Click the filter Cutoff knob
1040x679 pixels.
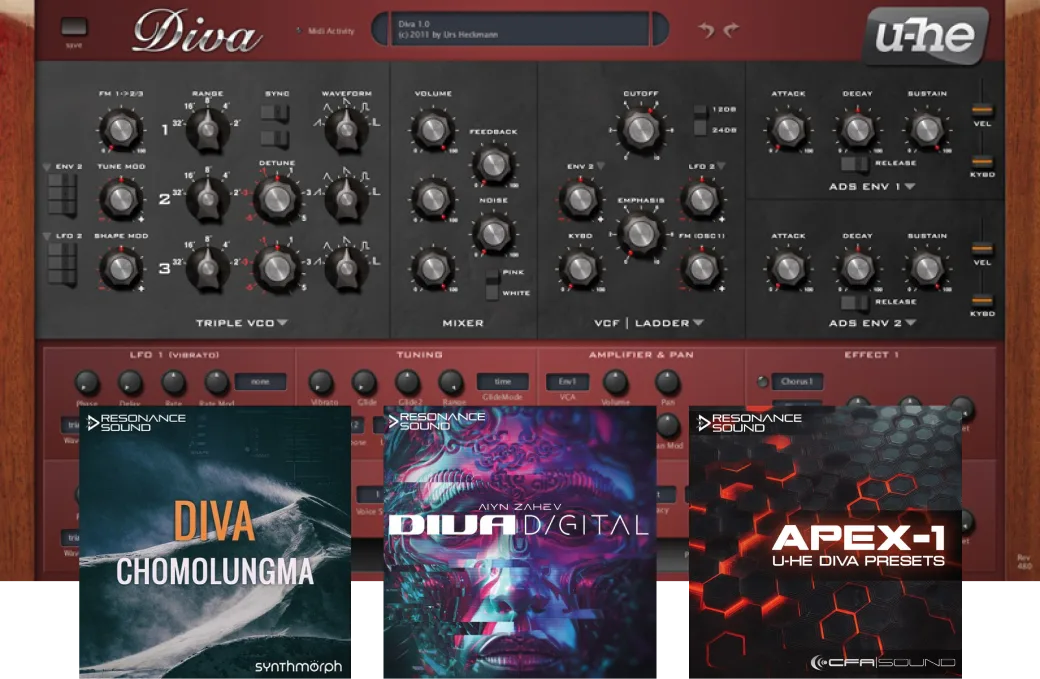640,129
